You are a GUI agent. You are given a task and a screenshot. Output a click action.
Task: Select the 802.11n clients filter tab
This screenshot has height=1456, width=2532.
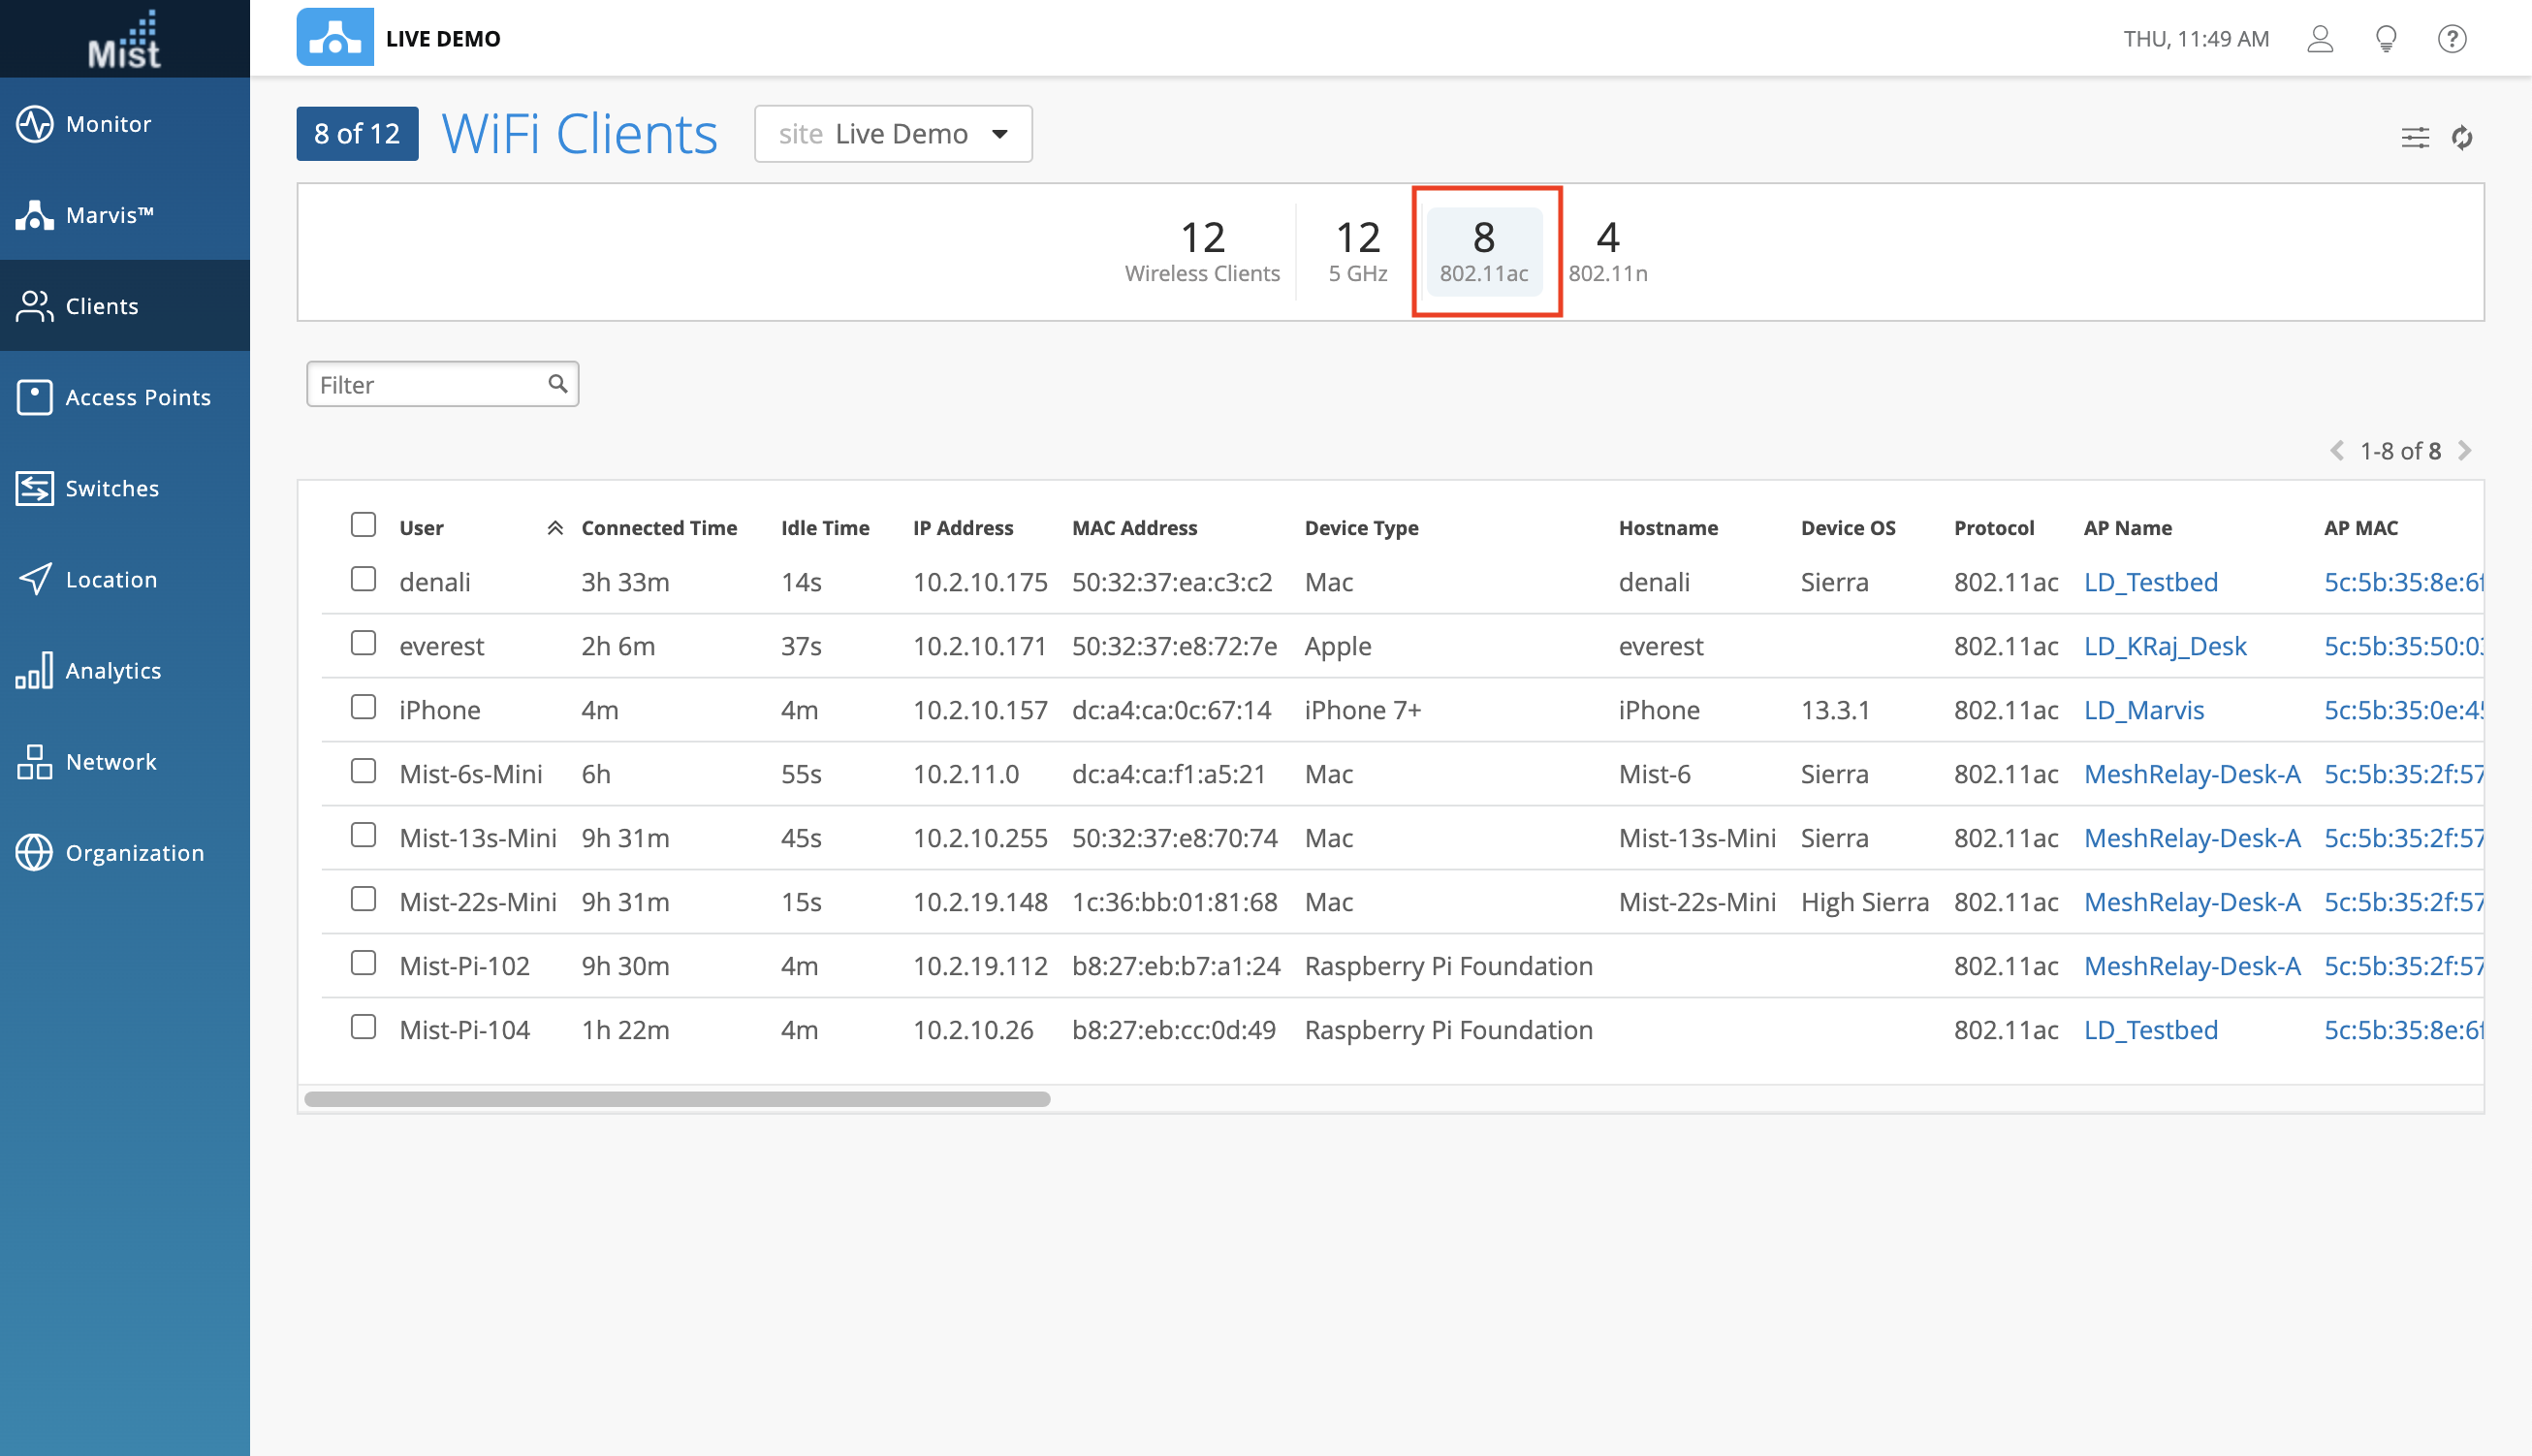click(1607, 252)
